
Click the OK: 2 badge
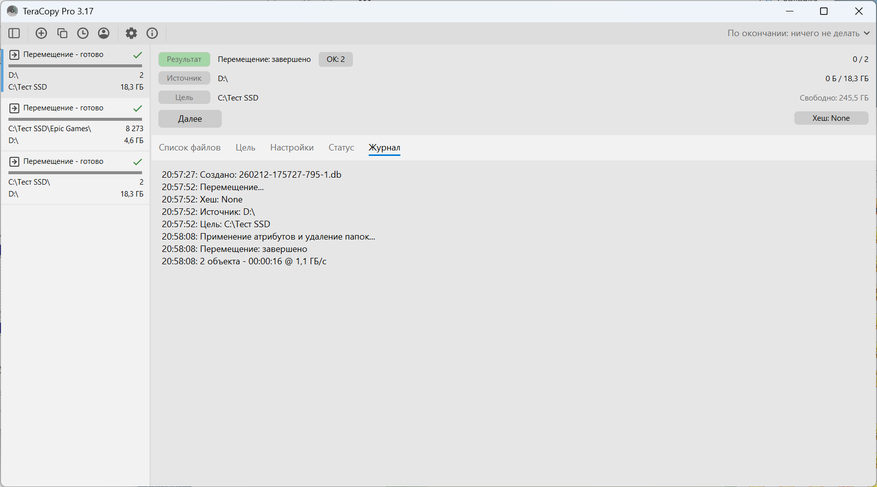[336, 59]
